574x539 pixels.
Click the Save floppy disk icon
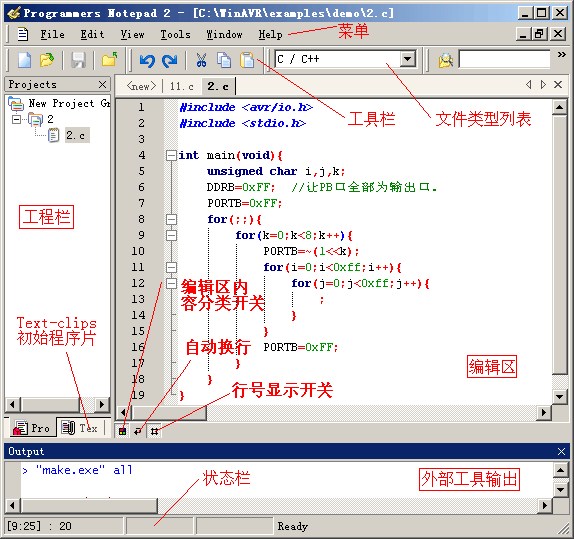pos(78,60)
